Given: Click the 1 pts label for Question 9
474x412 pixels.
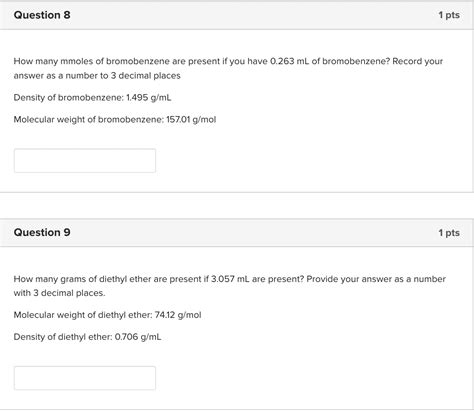Looking at the screenshot, I should (449, 233).
